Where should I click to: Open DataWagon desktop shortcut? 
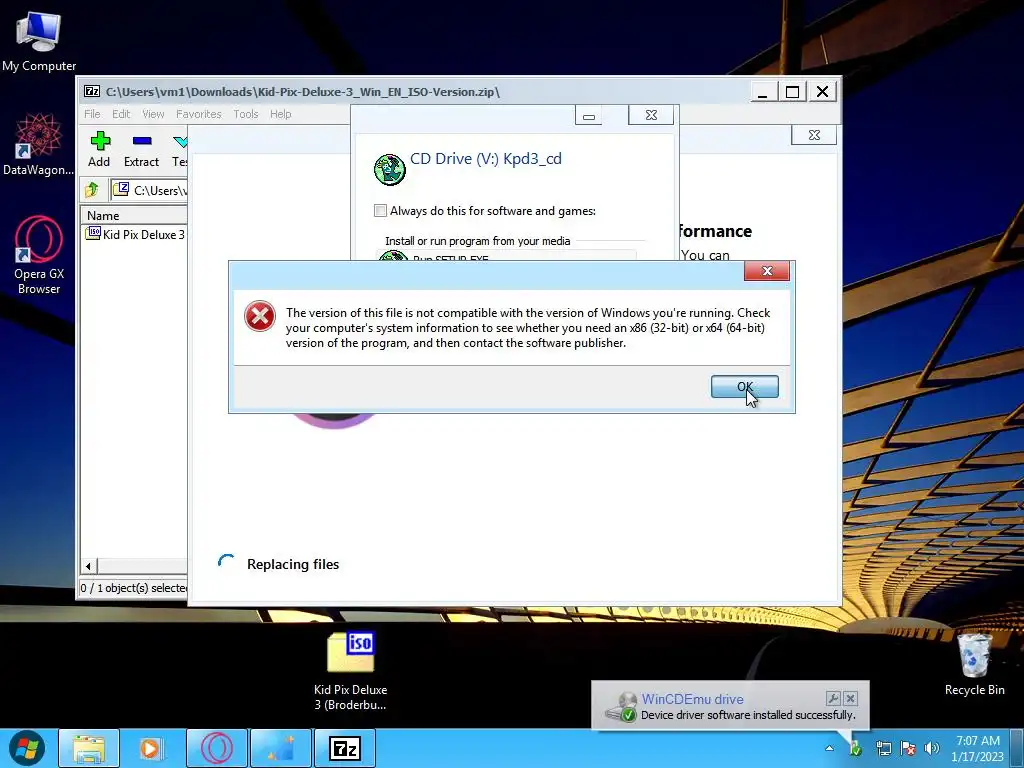(39, 145)
